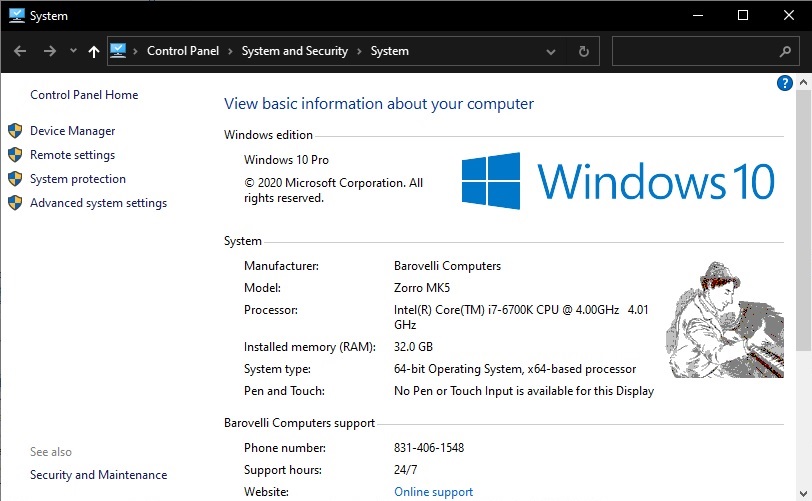Click 'View basic information about your computer' heading
This screenshot has width=812, height=501.
379,104
